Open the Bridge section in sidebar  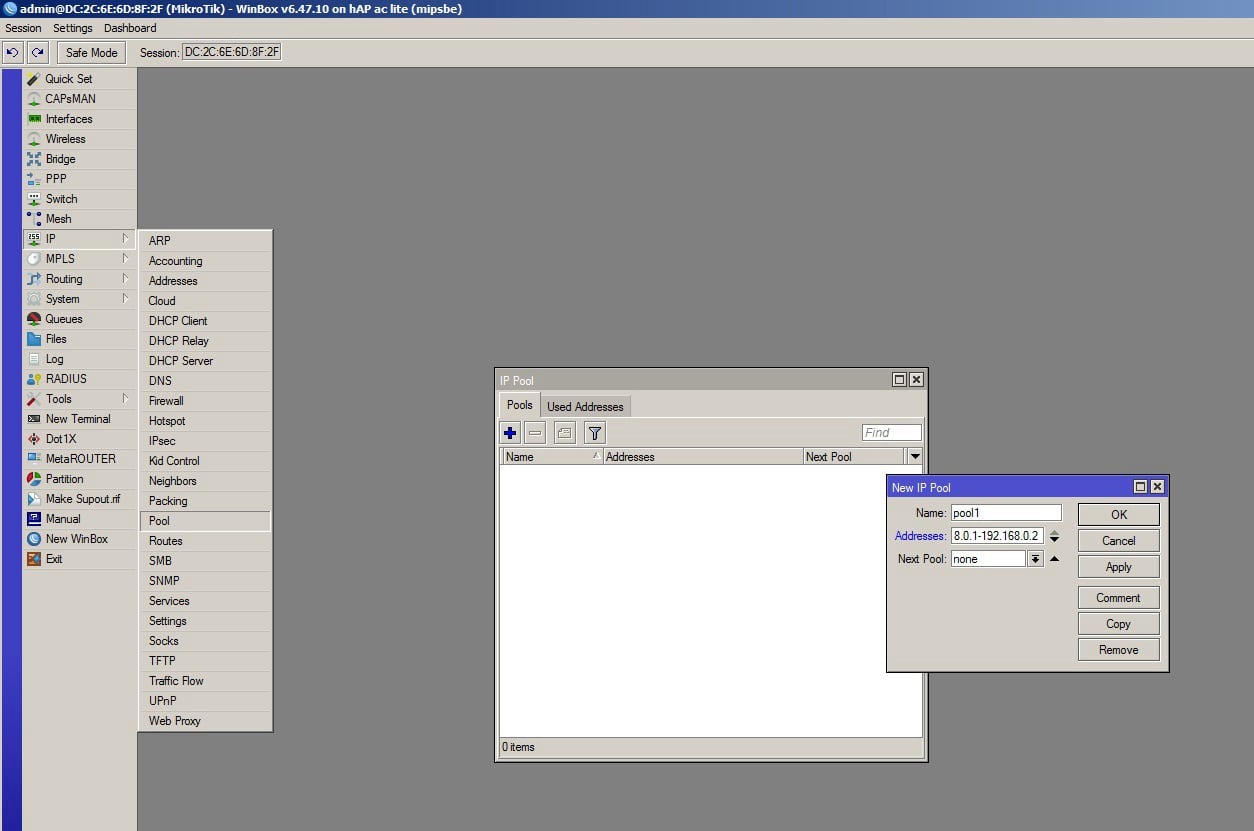(60, 159)
